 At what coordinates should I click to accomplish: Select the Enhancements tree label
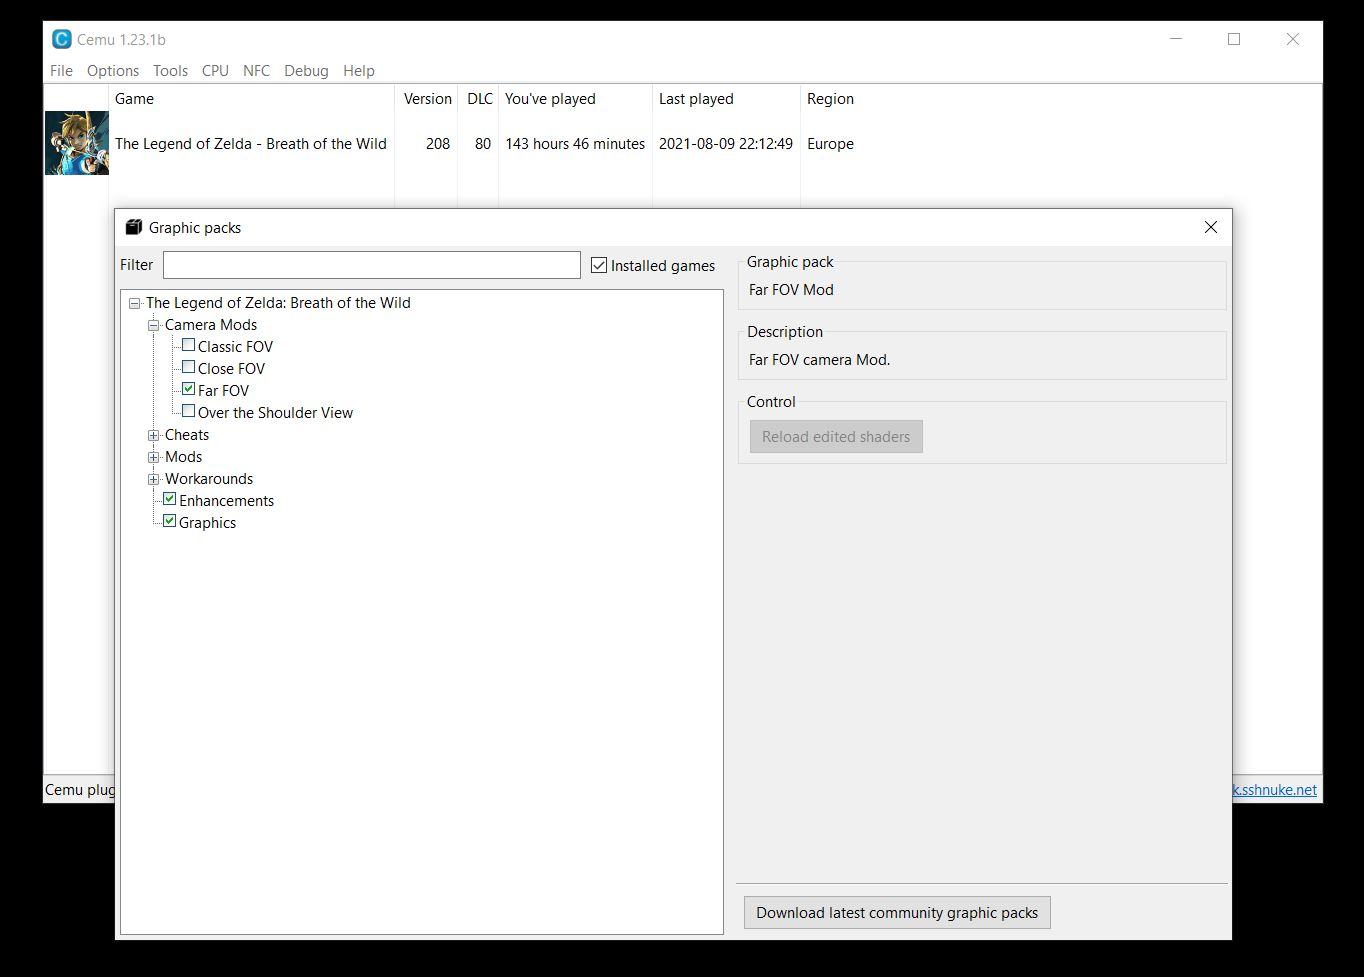click(226, 501)
